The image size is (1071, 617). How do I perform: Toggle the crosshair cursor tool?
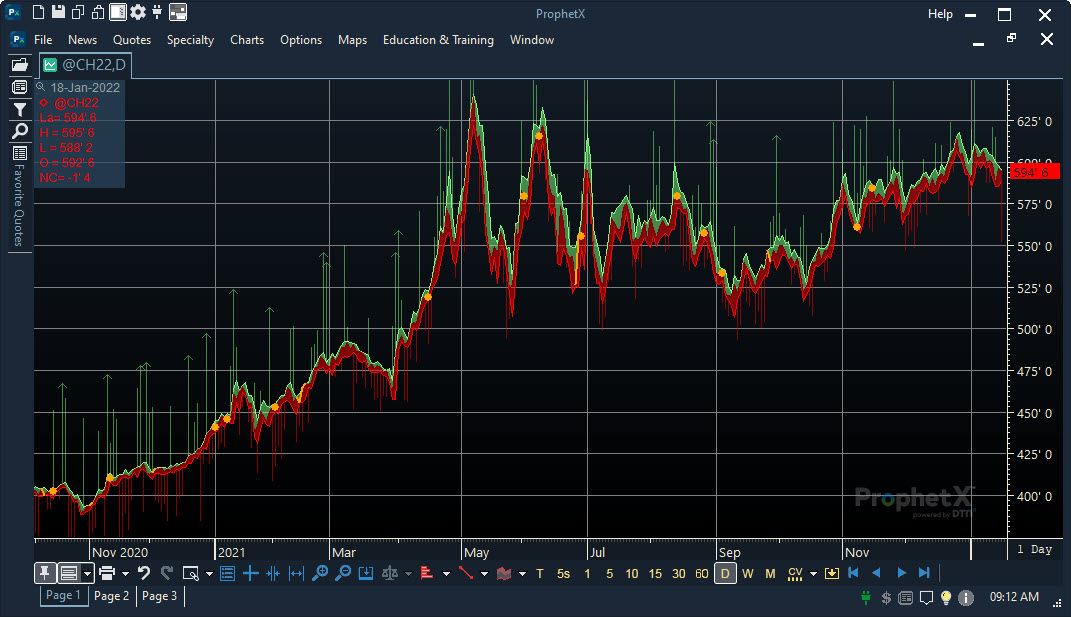click(251, 573)
